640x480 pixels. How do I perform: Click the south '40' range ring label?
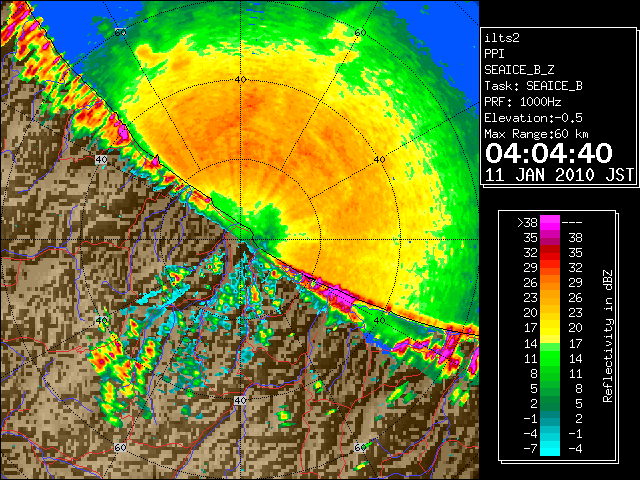[x=240, y=400]
